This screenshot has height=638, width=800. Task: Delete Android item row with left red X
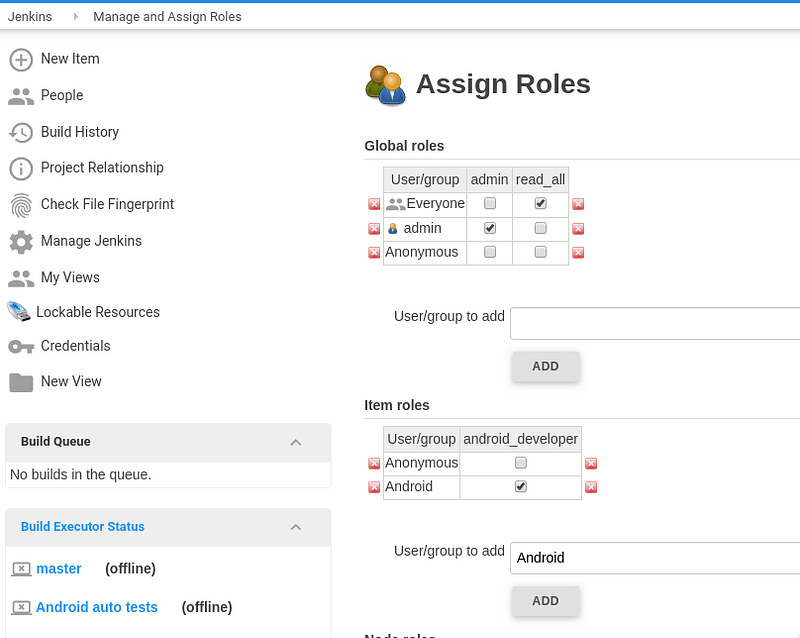tap(374, 487)
